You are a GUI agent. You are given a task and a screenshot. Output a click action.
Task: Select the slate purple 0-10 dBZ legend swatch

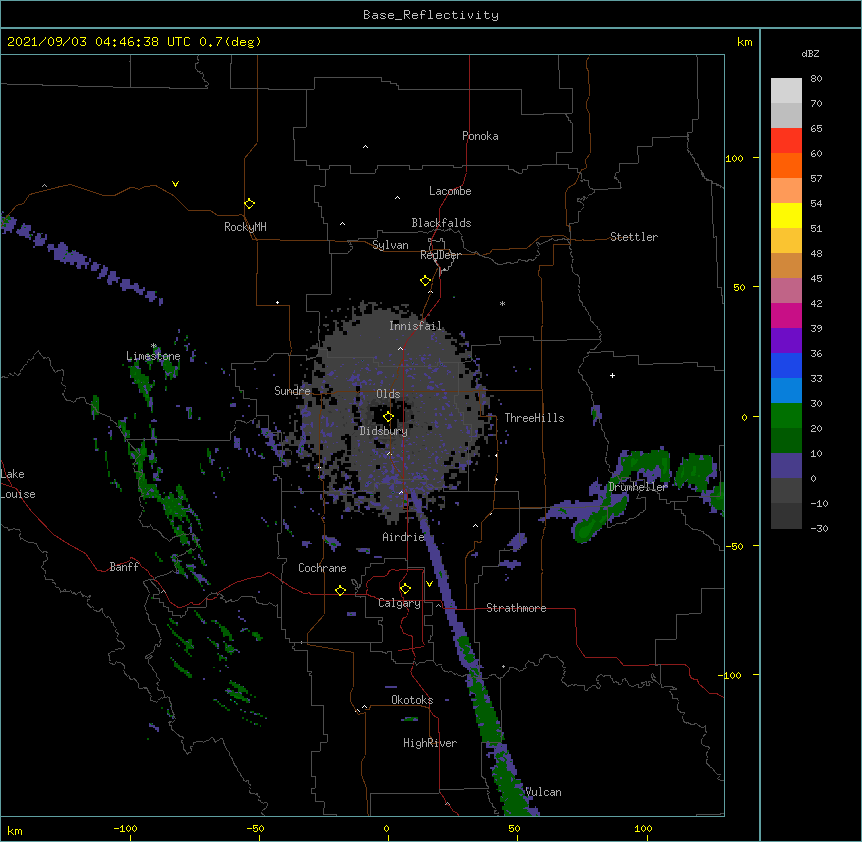[786, 466]
